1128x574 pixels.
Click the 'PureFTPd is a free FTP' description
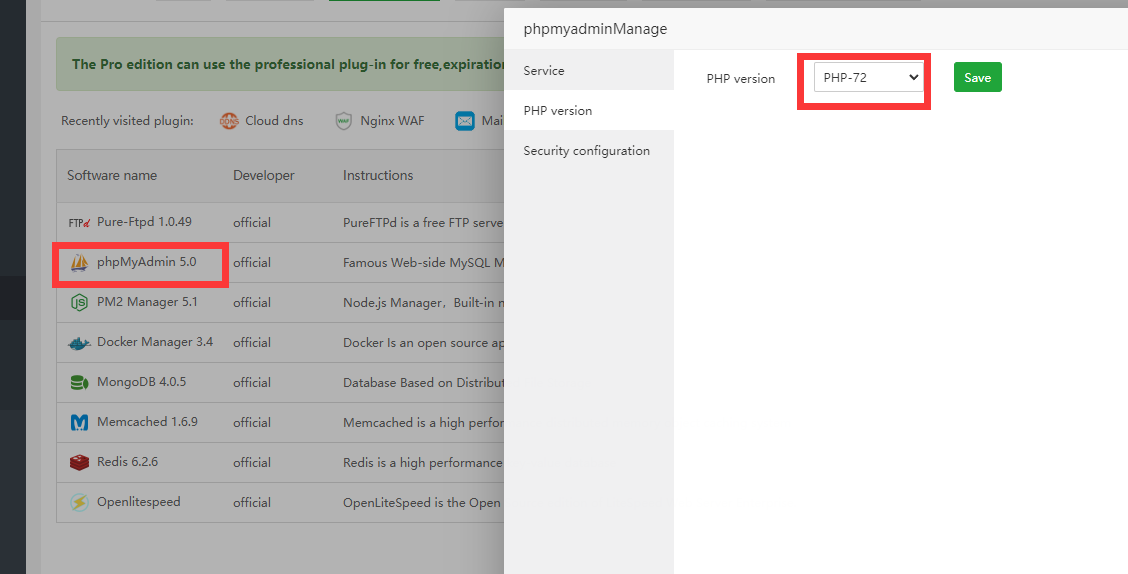coord(423,222)
